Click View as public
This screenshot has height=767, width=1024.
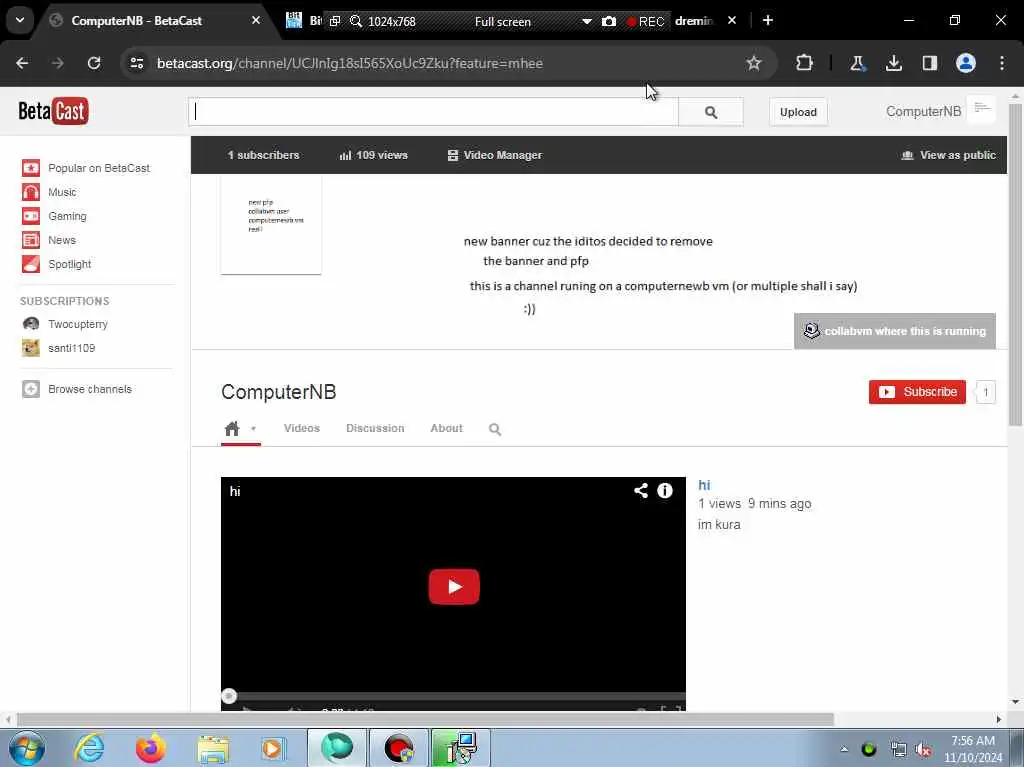coord(948,155)
